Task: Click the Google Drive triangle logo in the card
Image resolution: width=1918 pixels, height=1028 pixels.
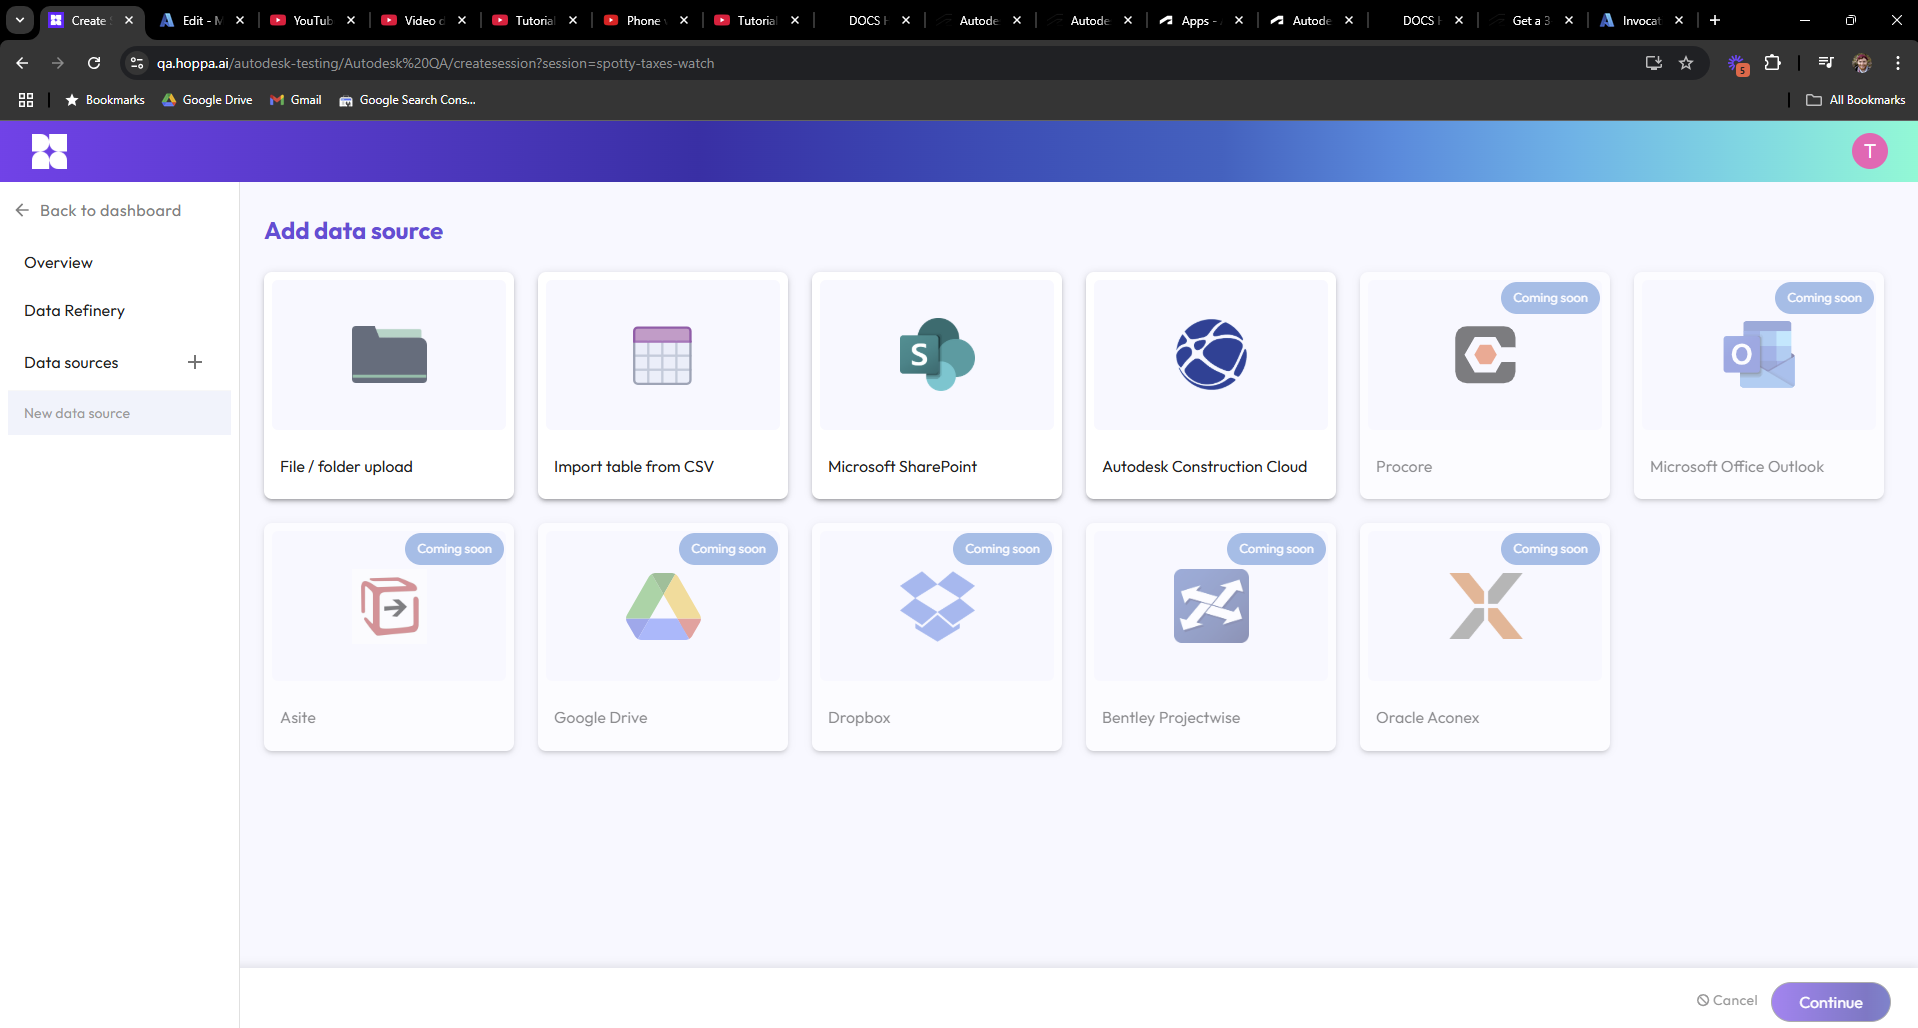Action: point(663,606)
